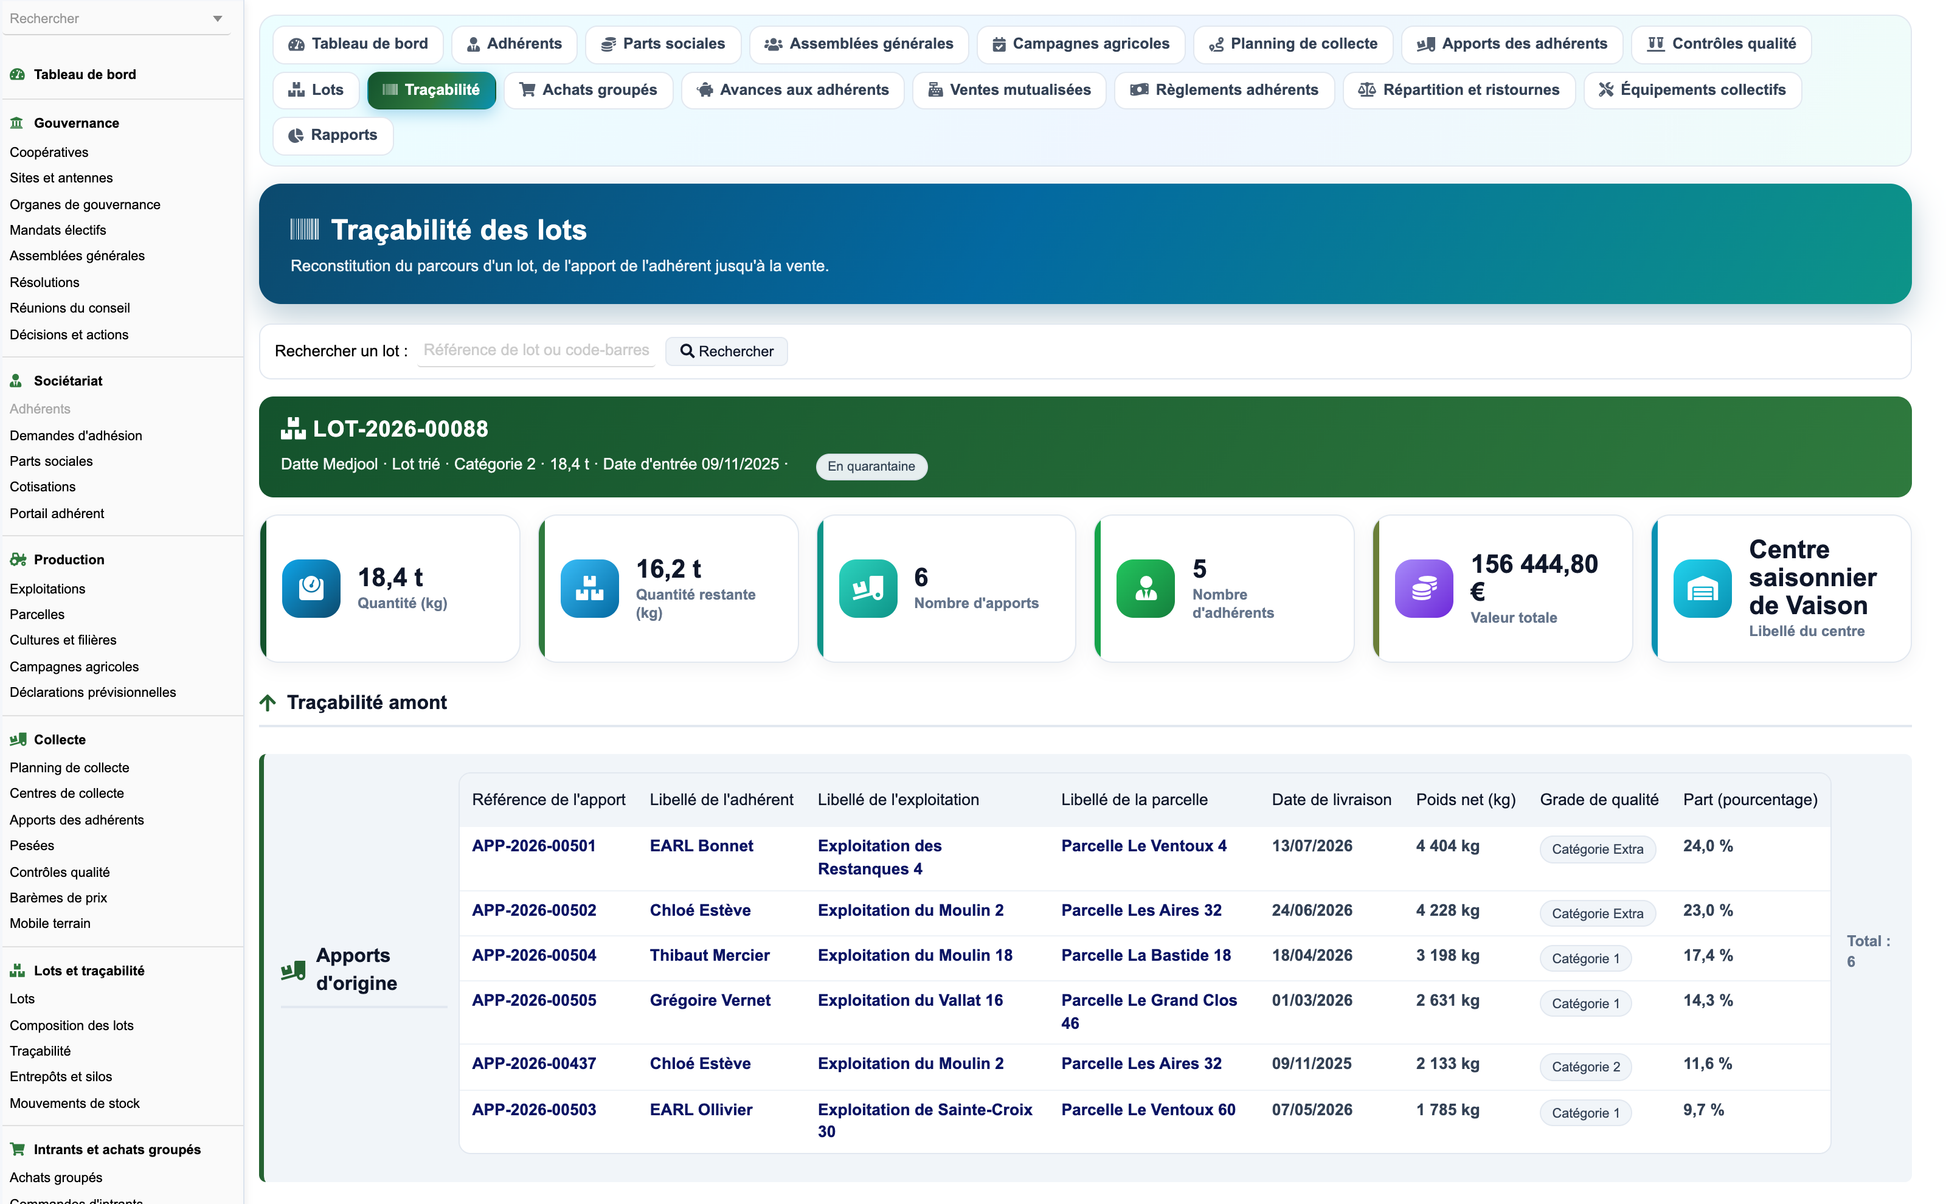Image resolution: width=1946 pixels, height=1204 pixels.
Task: Open Déclarations prévisionnelles in the sidebar
Action: point(93,692)
